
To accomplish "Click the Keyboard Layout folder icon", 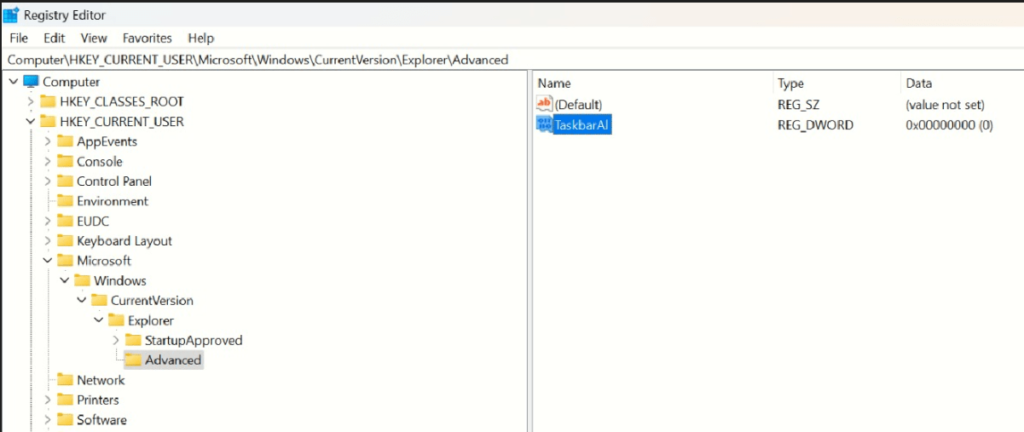I will (65, 241).
